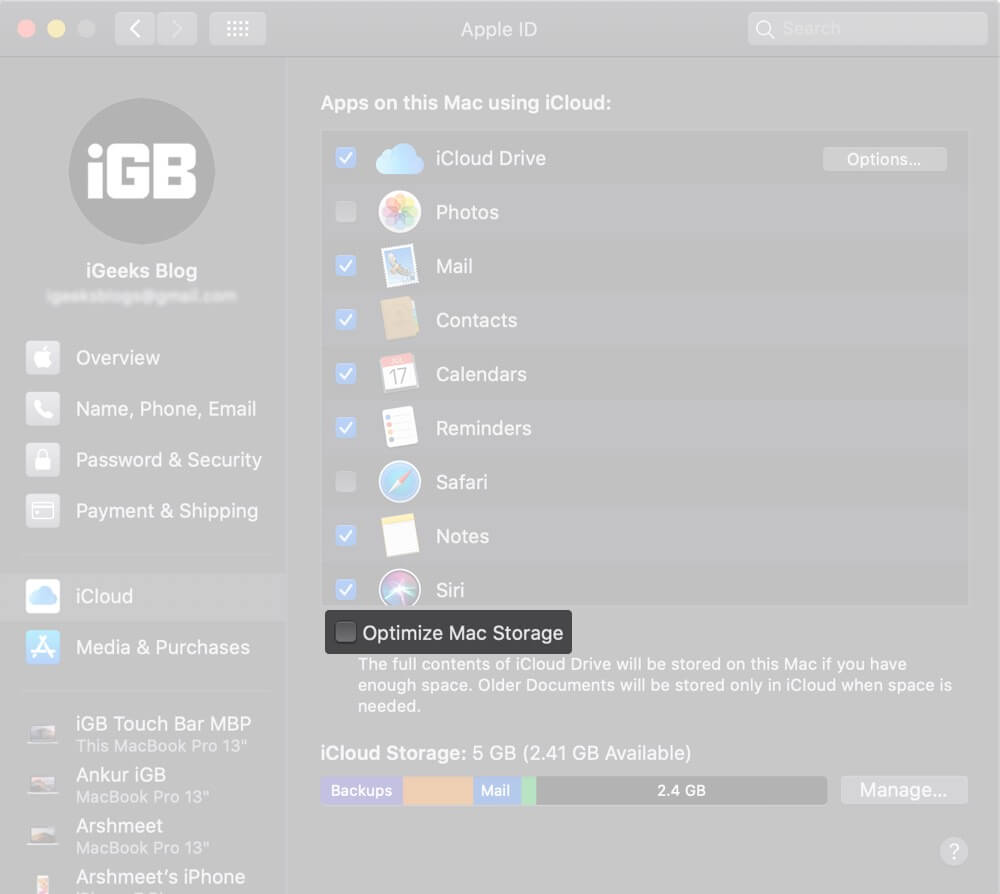Click the Reminders list icon
The width and height of the screenshot is (1000, 894).
point(399,427)
